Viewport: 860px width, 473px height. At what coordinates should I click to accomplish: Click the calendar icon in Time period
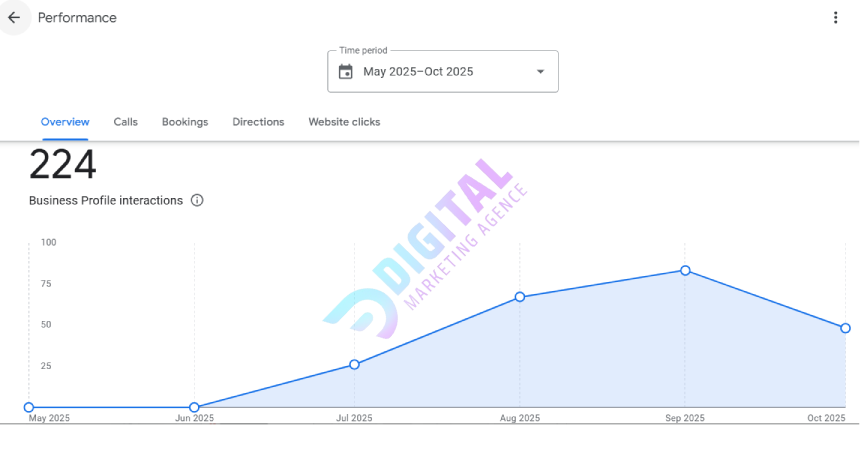tap(346, 72)
